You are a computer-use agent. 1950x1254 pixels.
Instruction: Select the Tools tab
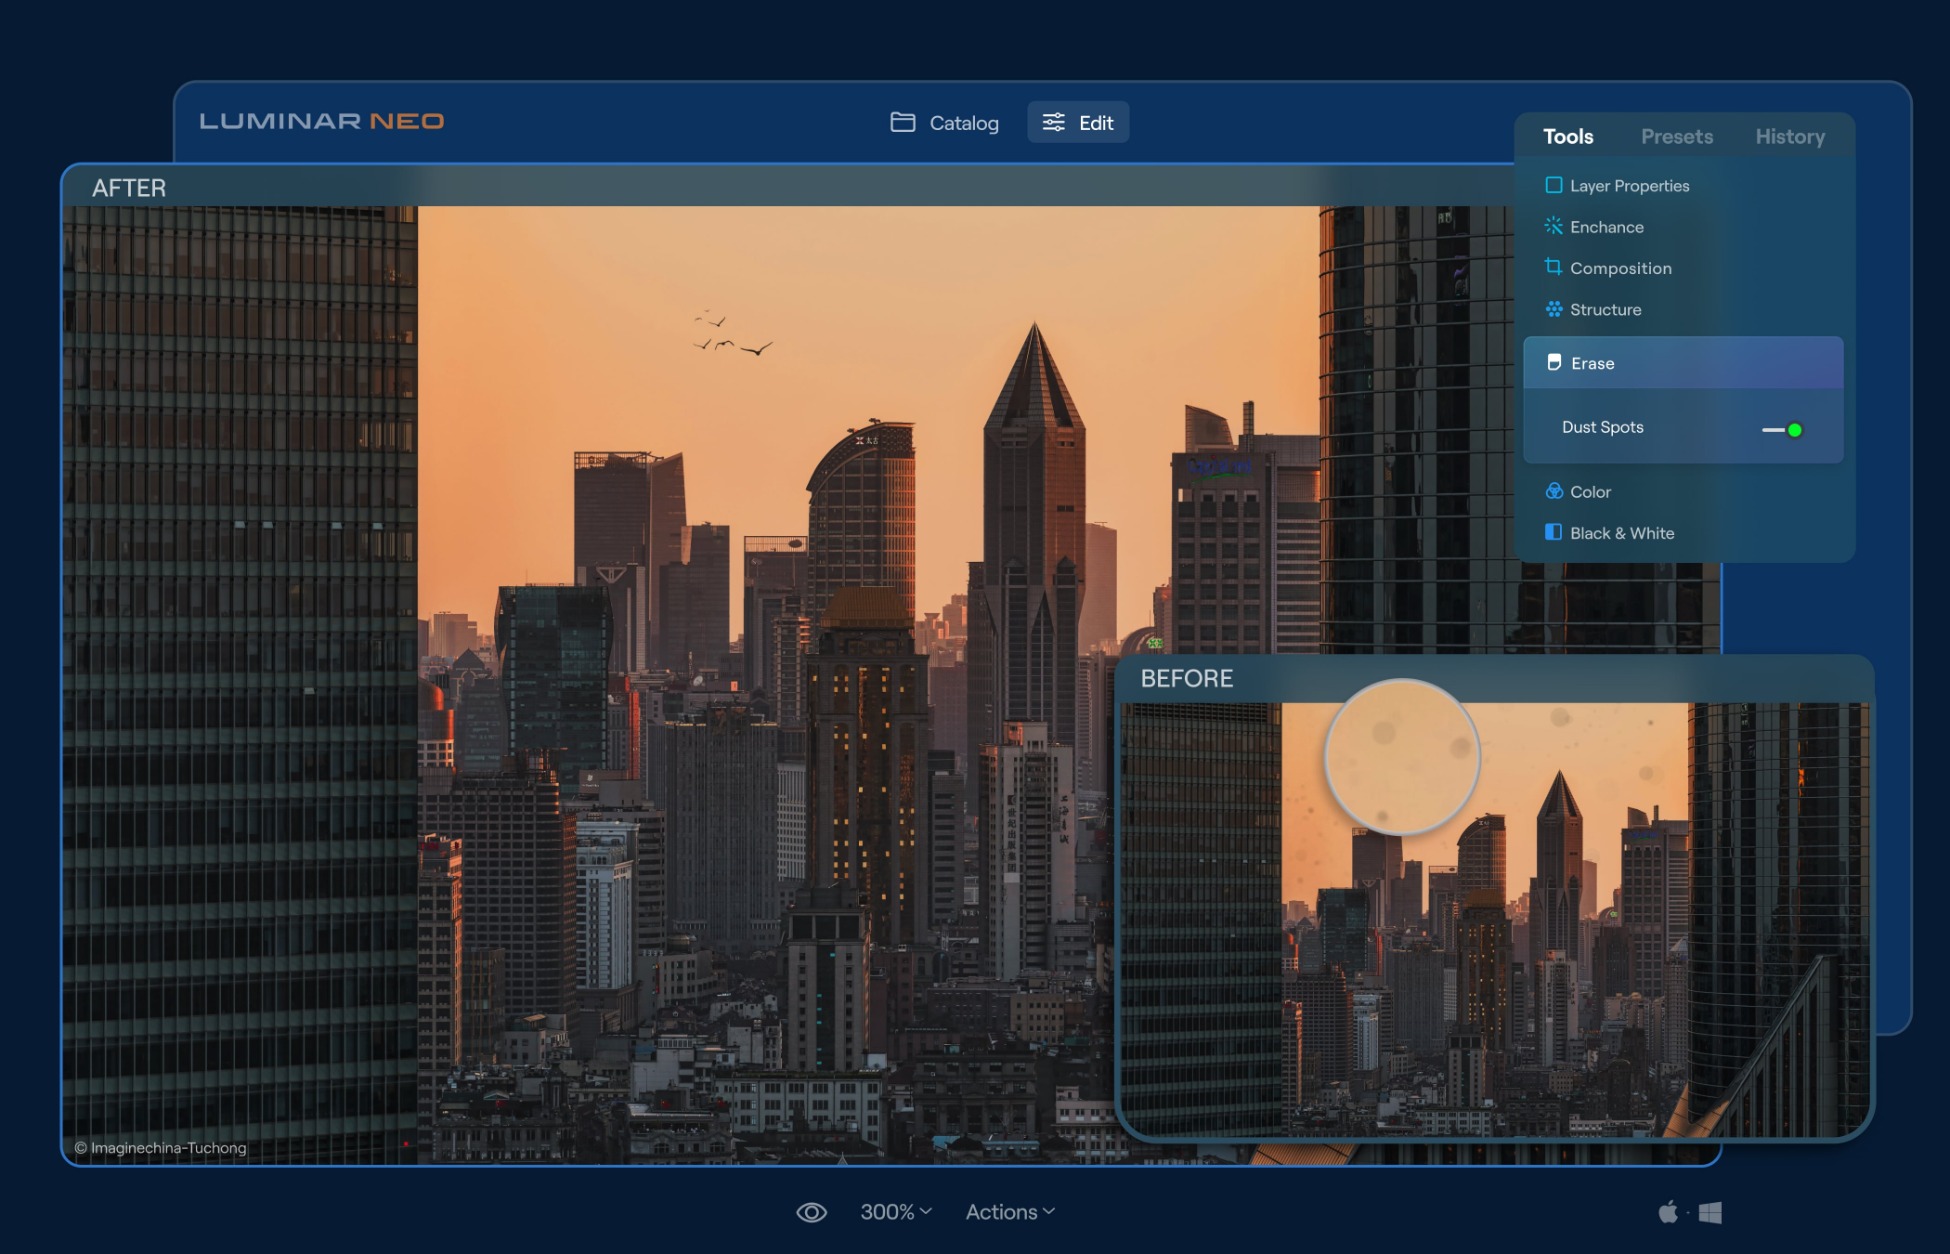[x=1567, y=136]
